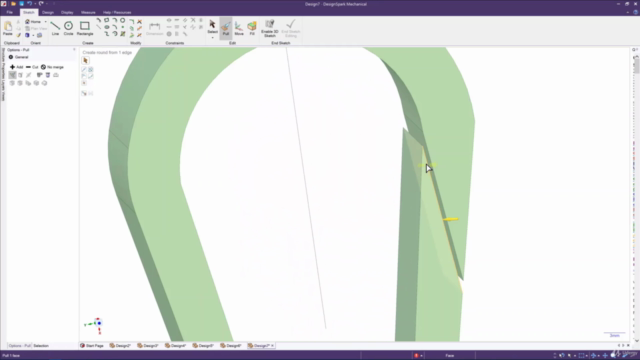640x360 pixels.
Task: Select the Line sketch tool
Action: tap(55, 28)
